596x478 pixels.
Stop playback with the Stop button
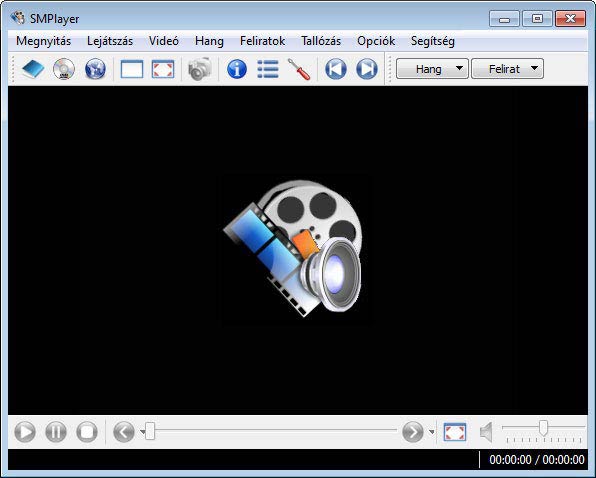[87, 432]
